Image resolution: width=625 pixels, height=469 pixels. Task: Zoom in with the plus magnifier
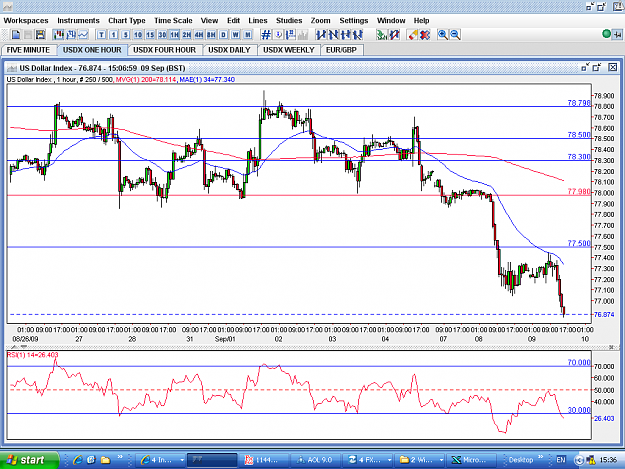(x=443, y=35)
